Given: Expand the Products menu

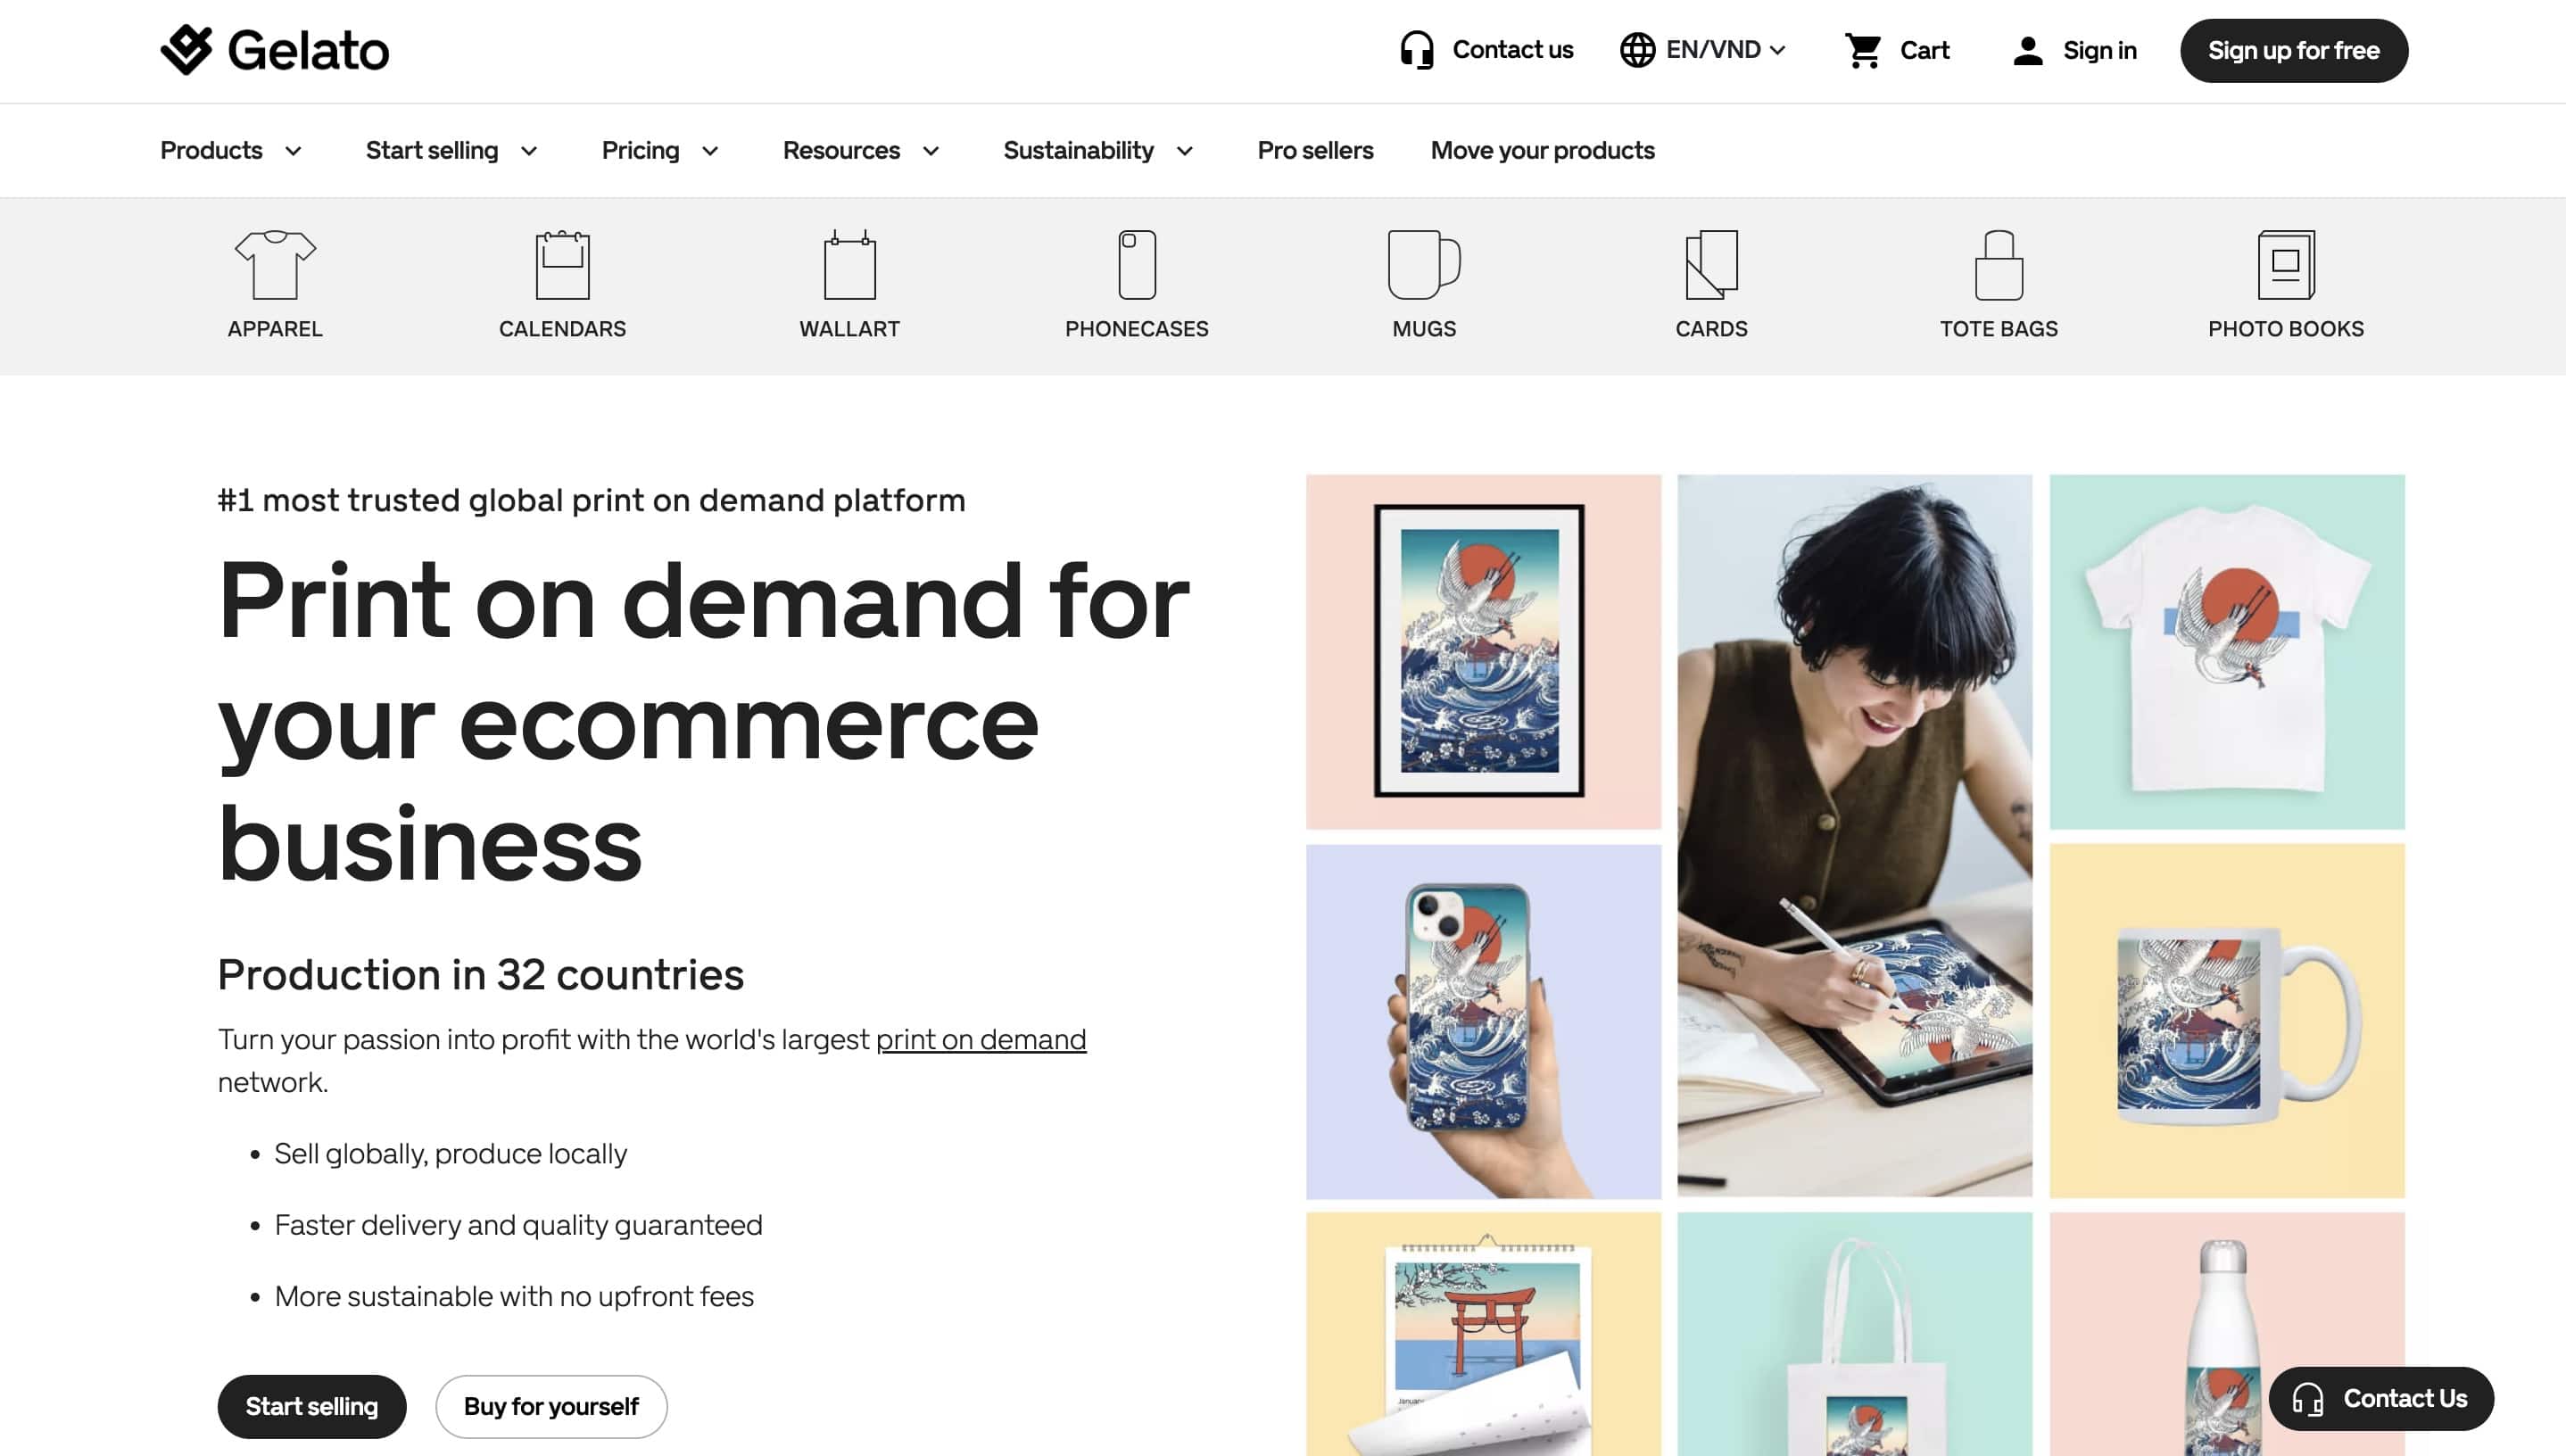Looking at the screenshot, I should (231, 150).
